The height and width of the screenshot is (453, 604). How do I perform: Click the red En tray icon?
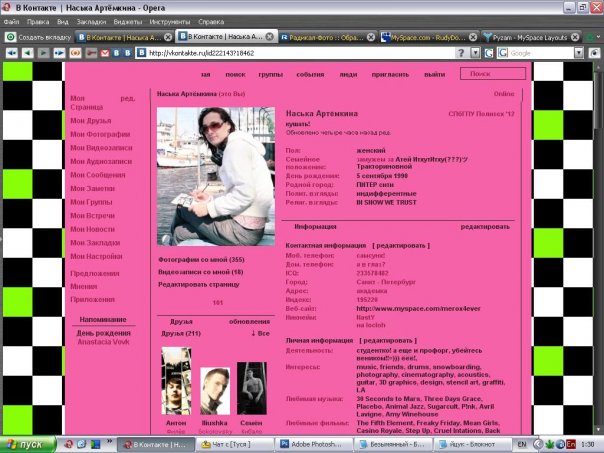click(x=571, y=444)
